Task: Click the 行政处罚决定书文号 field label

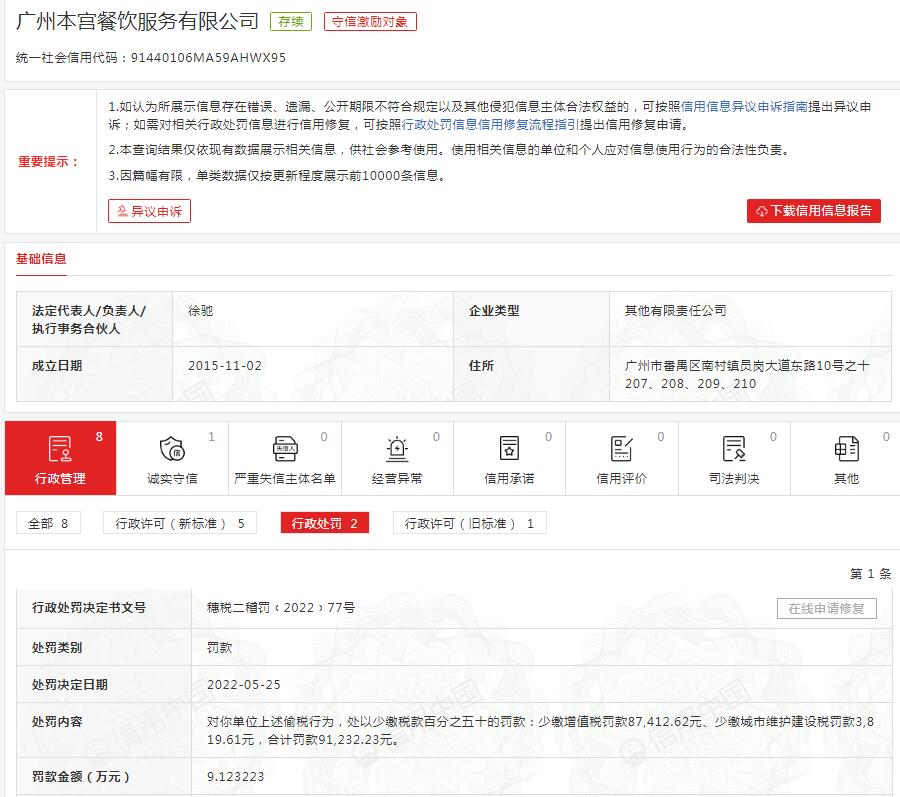Action: [x=89, y=608]
